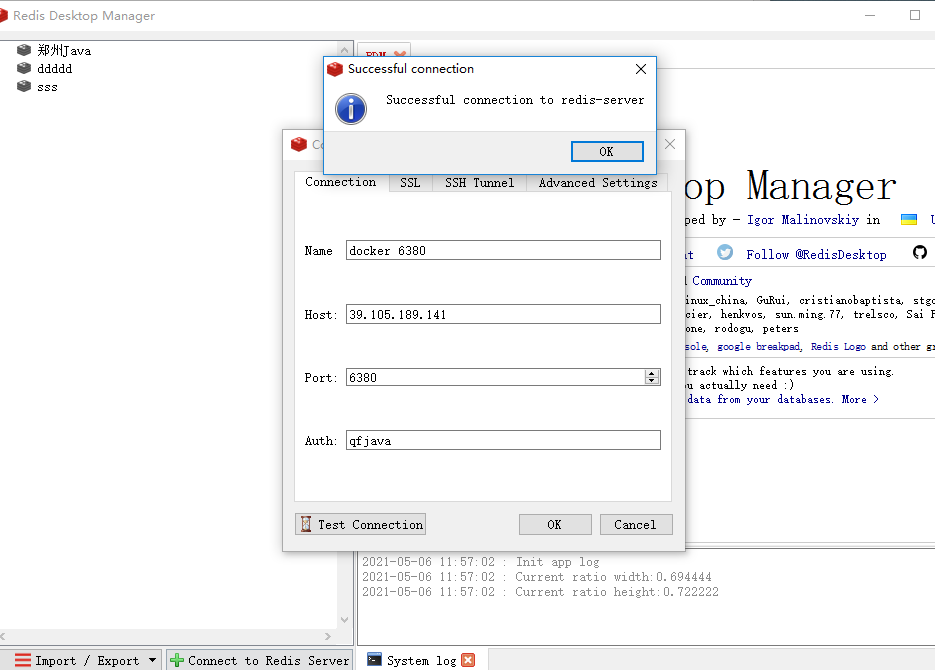
Task: Open the Redis Logo link
Action: (x=838, y=346)
